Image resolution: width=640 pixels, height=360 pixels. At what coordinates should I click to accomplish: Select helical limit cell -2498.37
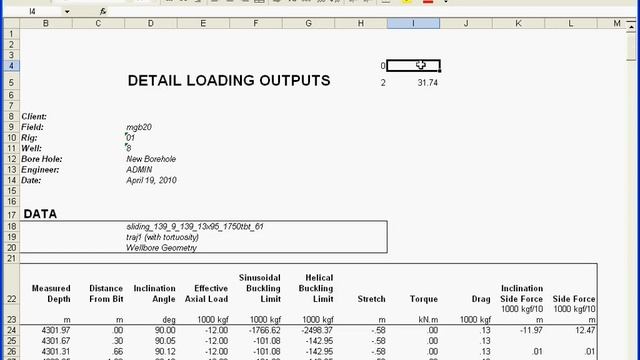click(317, 330)
